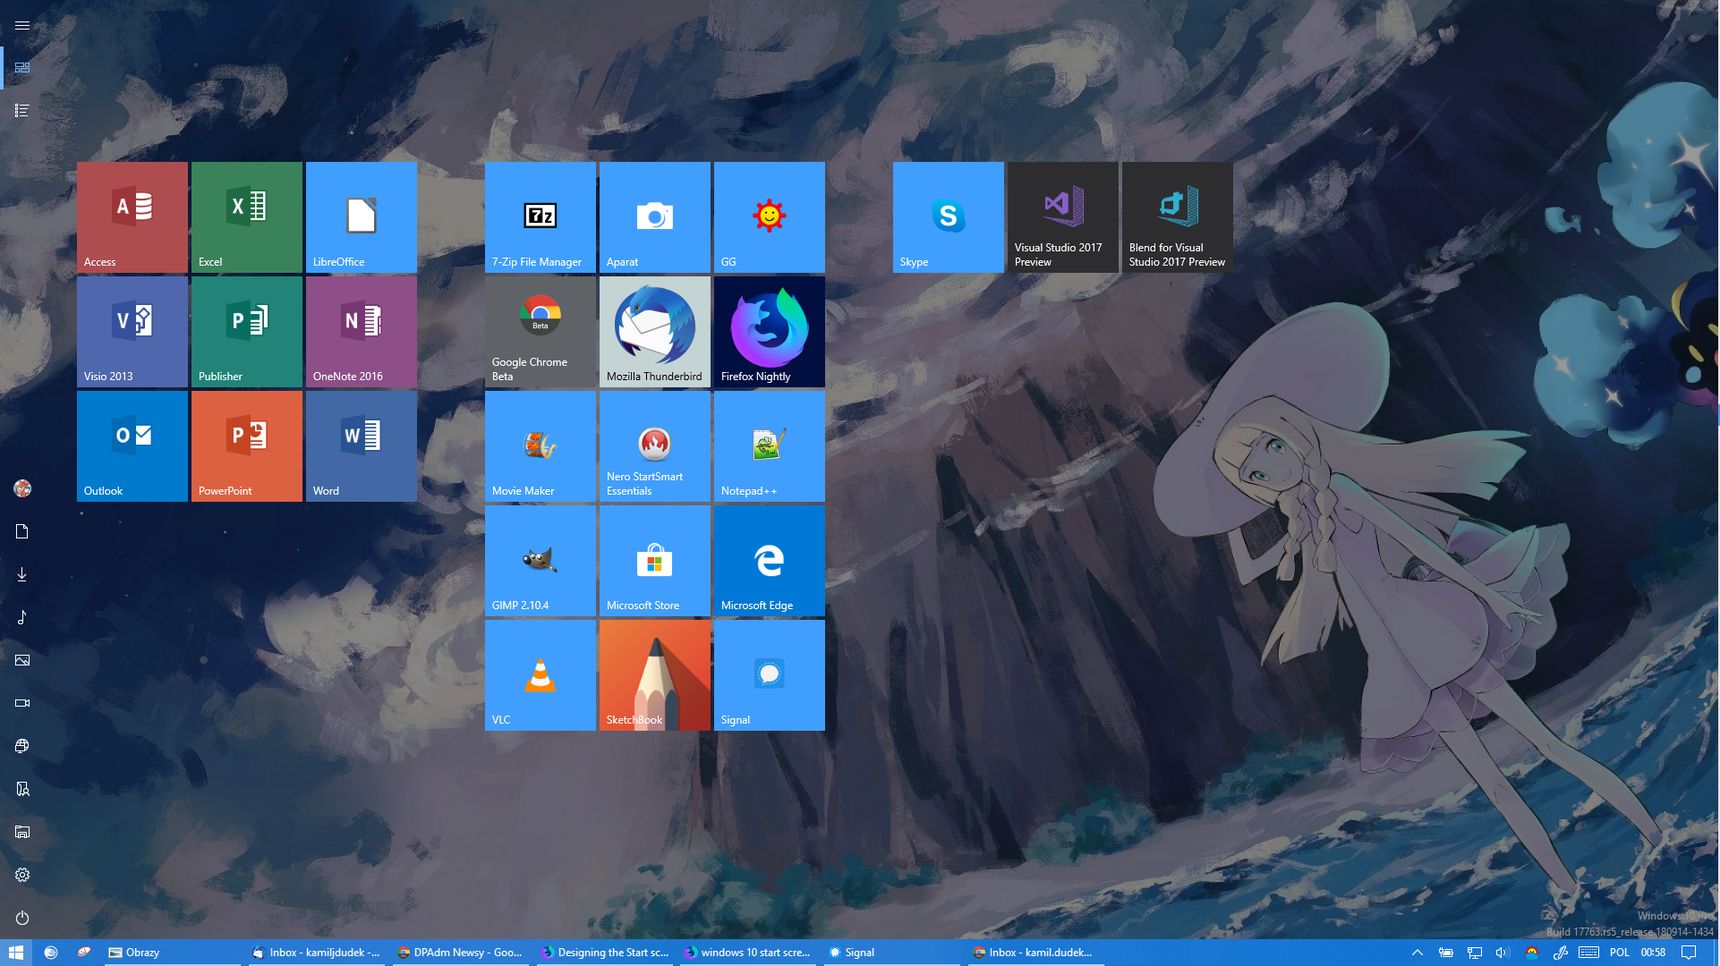Switch to Inbox - kamil.dudek taskbar window
Image resolution: width=1720 pixels, height=966 pixels.
pyautogui.click(x=1035, y=953)
